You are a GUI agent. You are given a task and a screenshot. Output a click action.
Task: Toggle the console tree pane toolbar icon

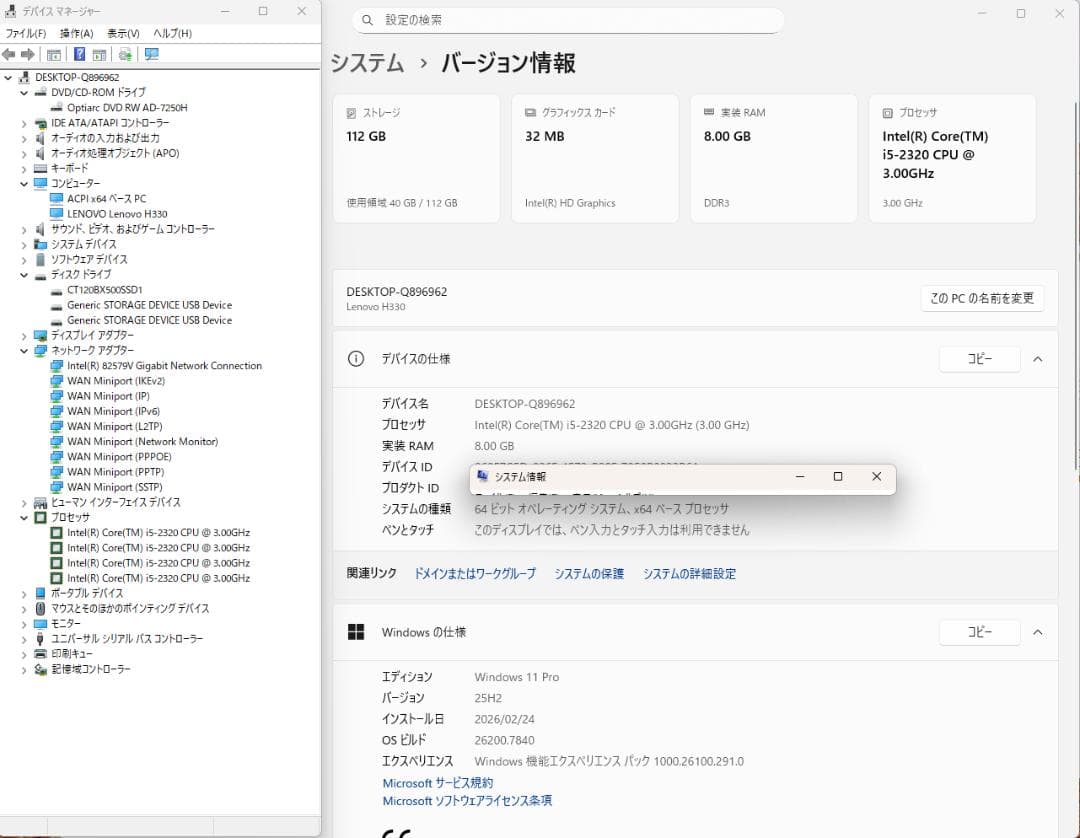click(x=54, y=54)
